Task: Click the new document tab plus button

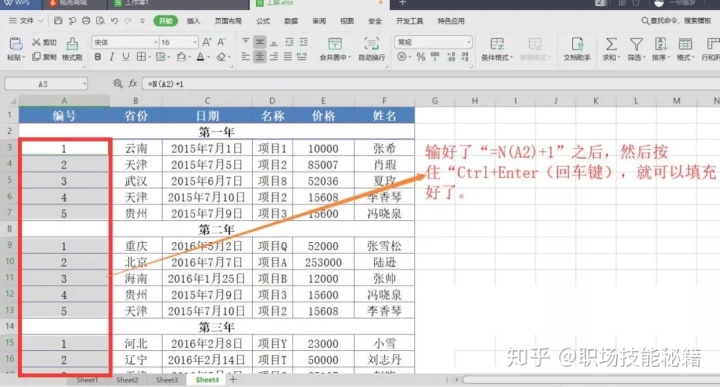Action: click(403, 3)
